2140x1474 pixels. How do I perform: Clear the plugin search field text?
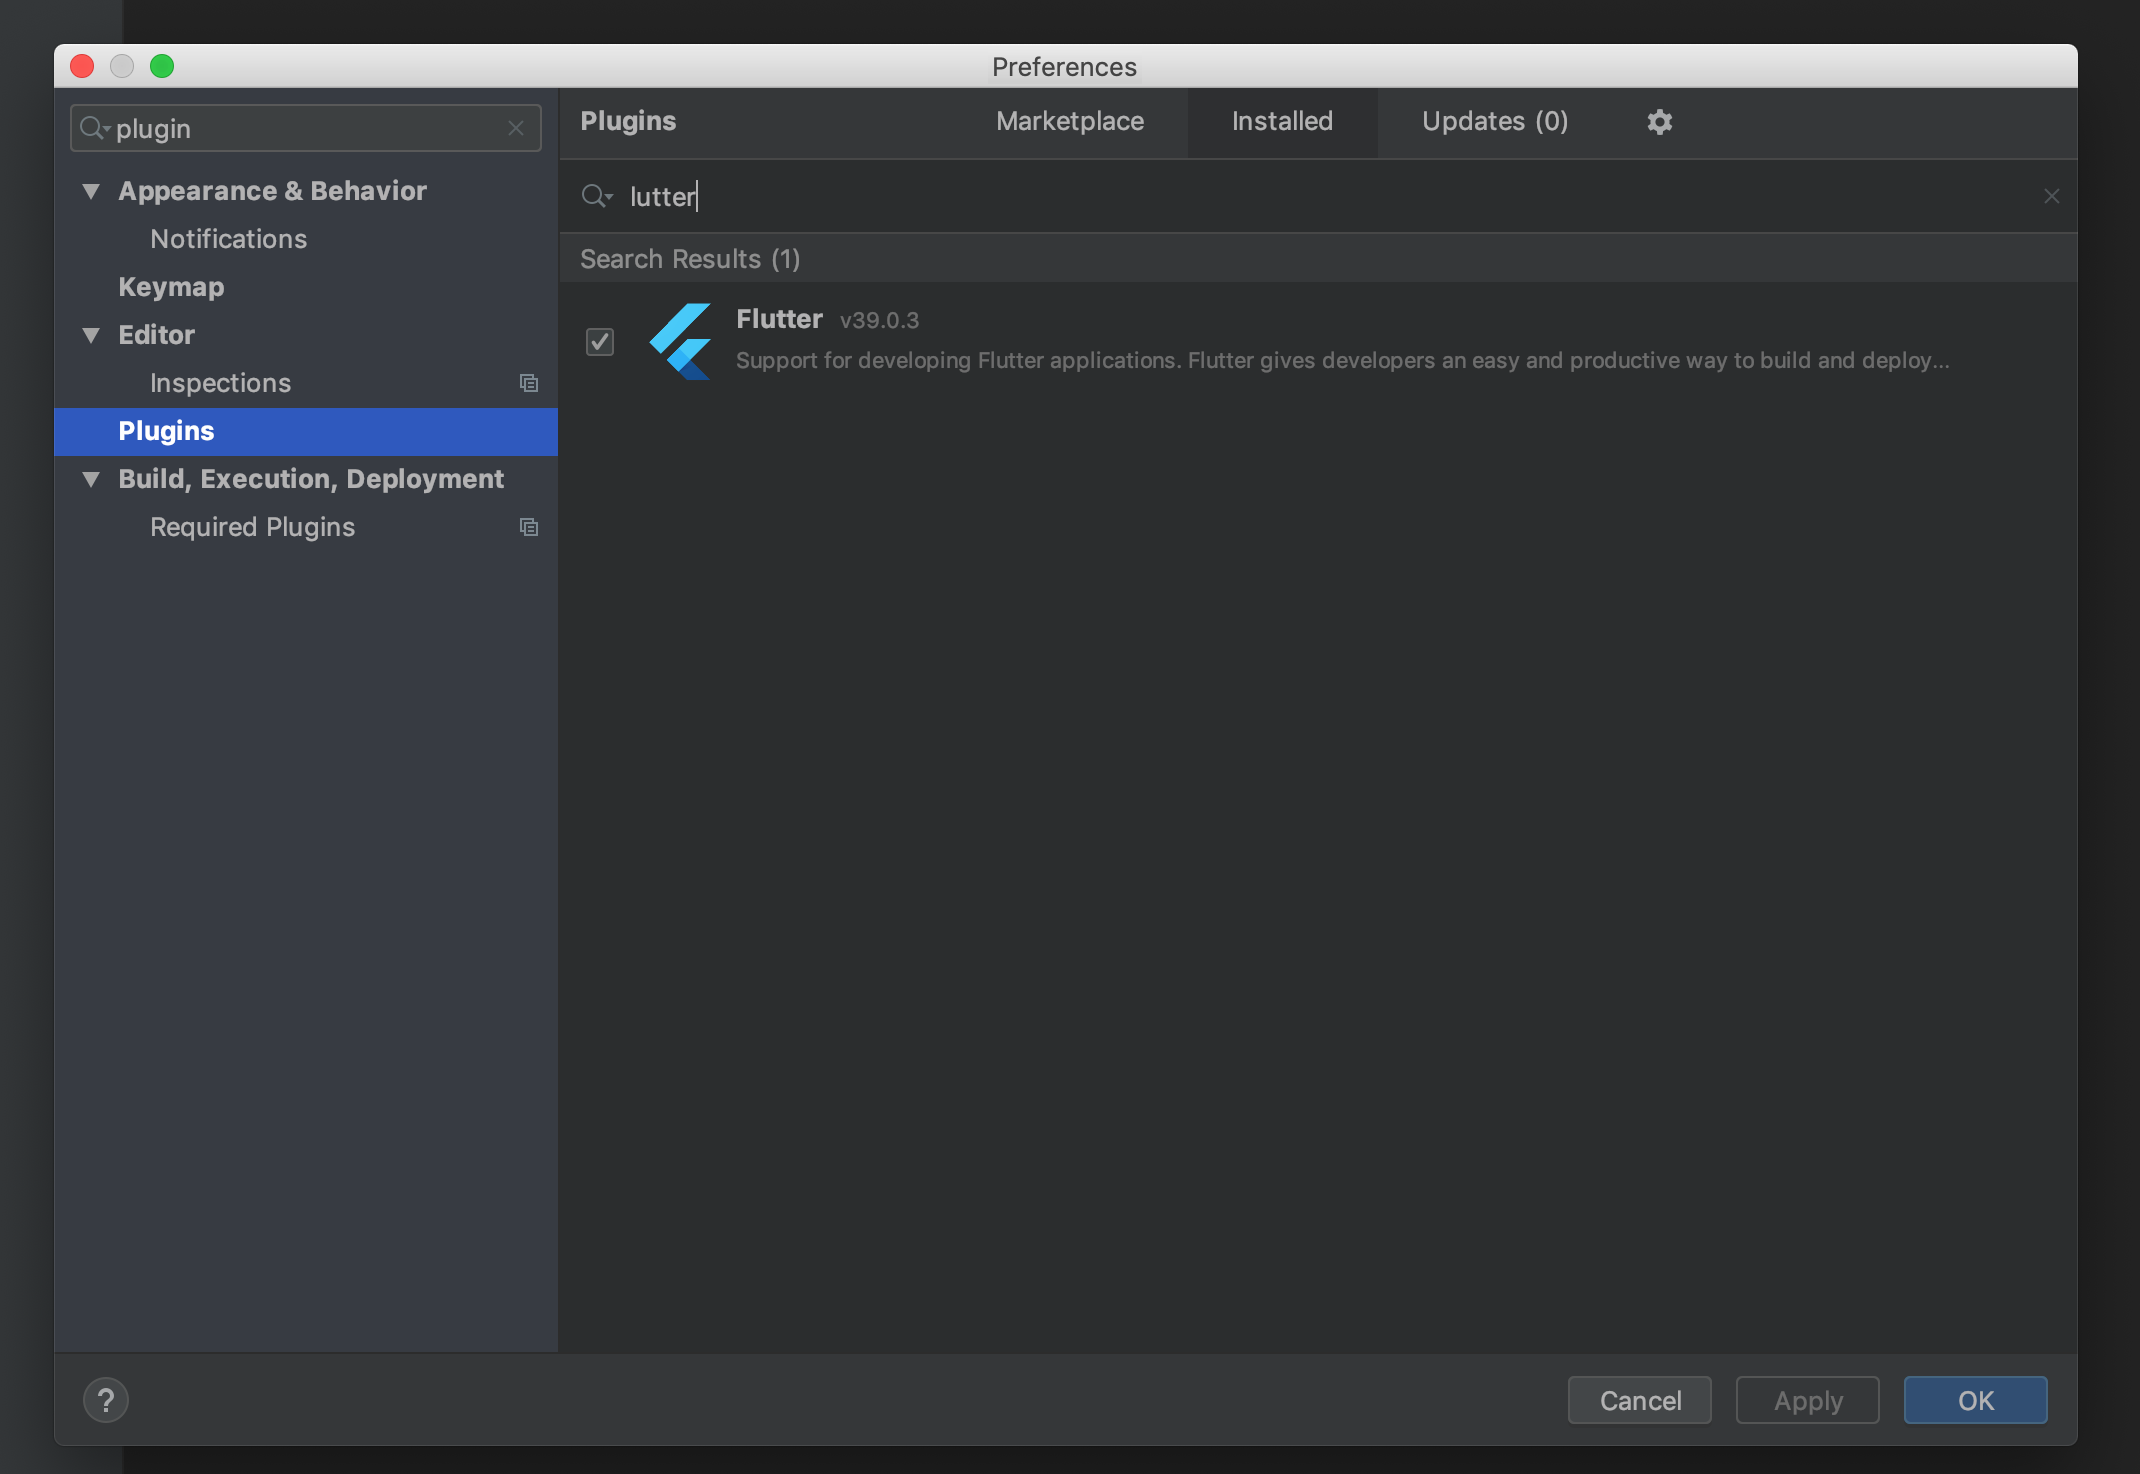click(x=2051, y=196)
